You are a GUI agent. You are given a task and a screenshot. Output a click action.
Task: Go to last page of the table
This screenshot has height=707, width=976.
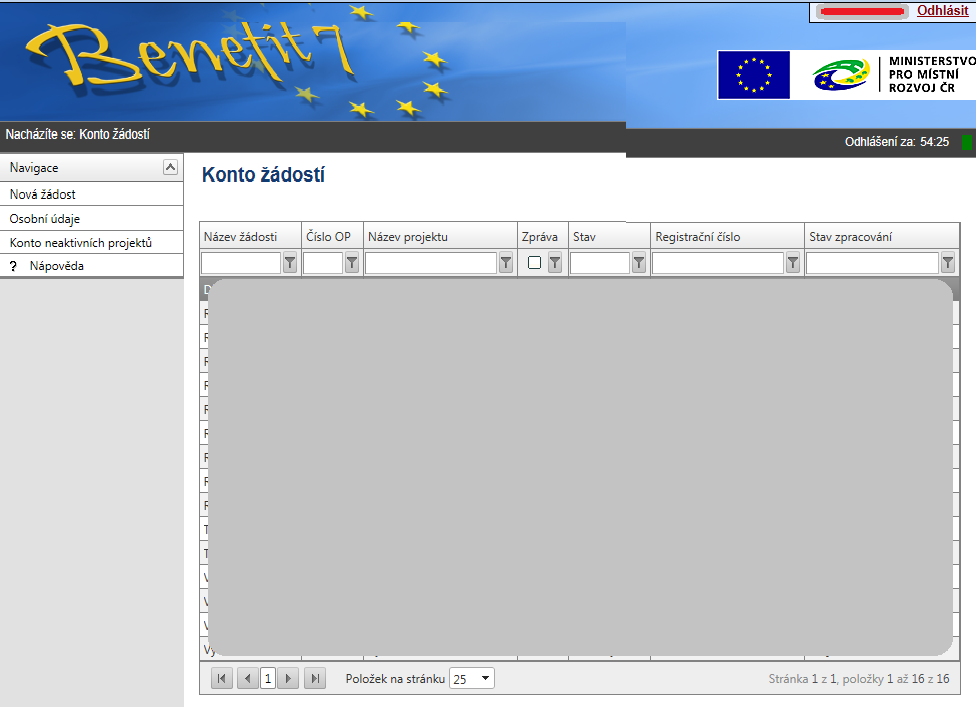click(x=315, y=678)
